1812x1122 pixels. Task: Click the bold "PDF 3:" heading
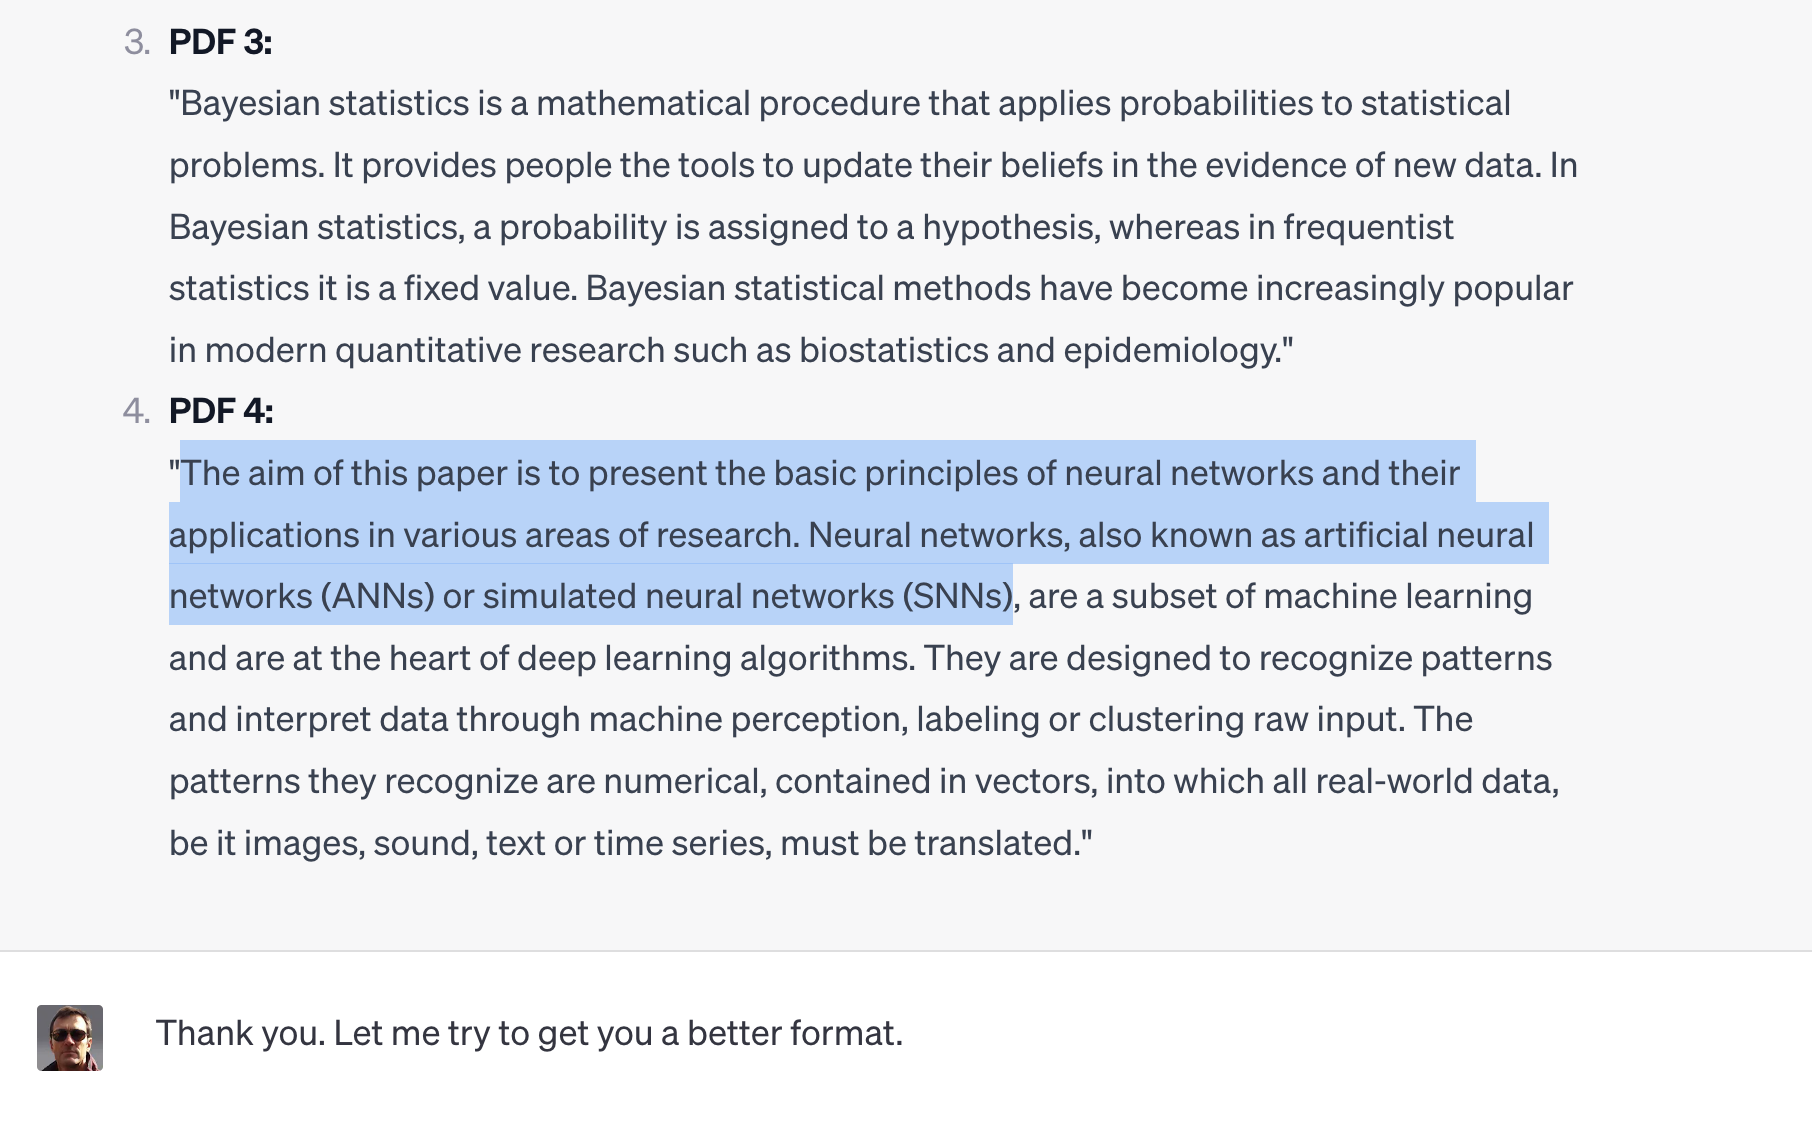[x=220, y=42]
